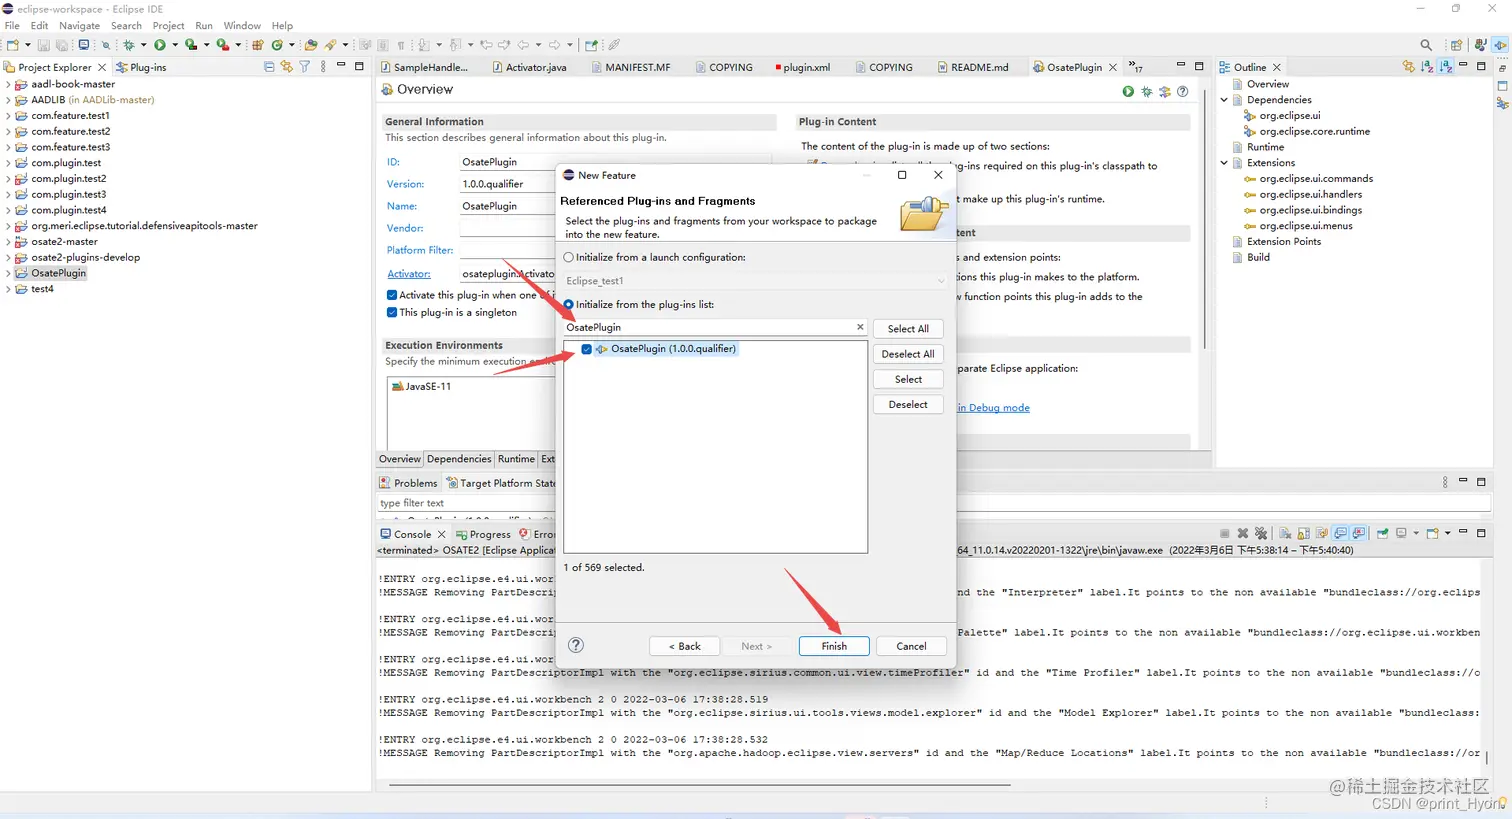Viewport: 1512px width, 819px height.
Task: Toggle Show Console on Standard Error change
Action: [x=1359, y=533]
